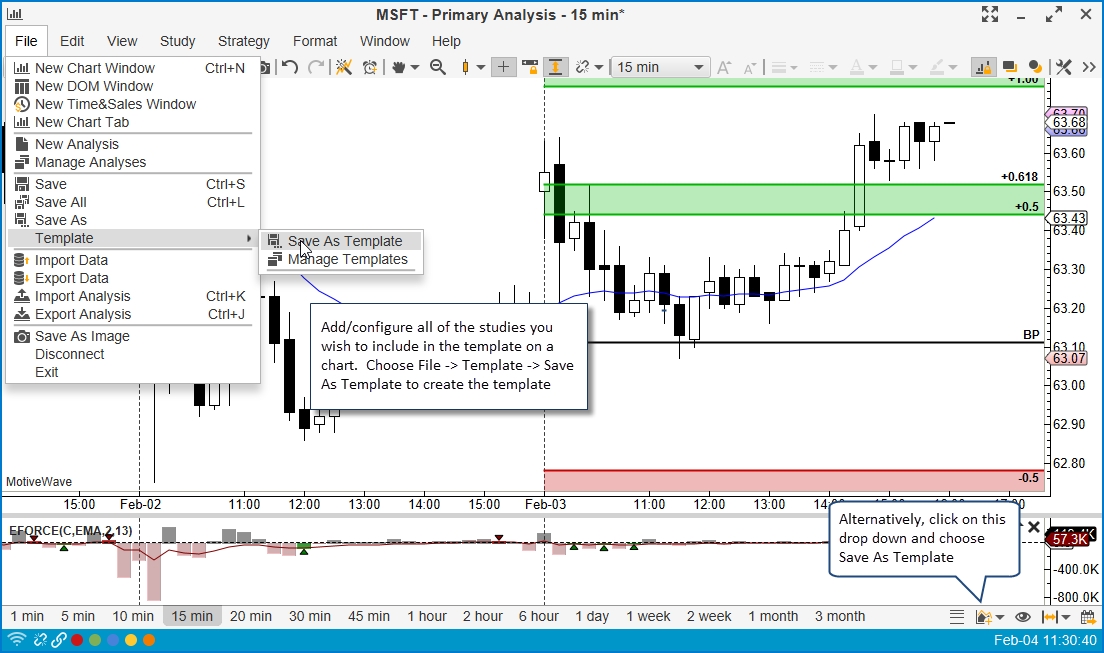Choose Save As in File menu

pos(132,220)
